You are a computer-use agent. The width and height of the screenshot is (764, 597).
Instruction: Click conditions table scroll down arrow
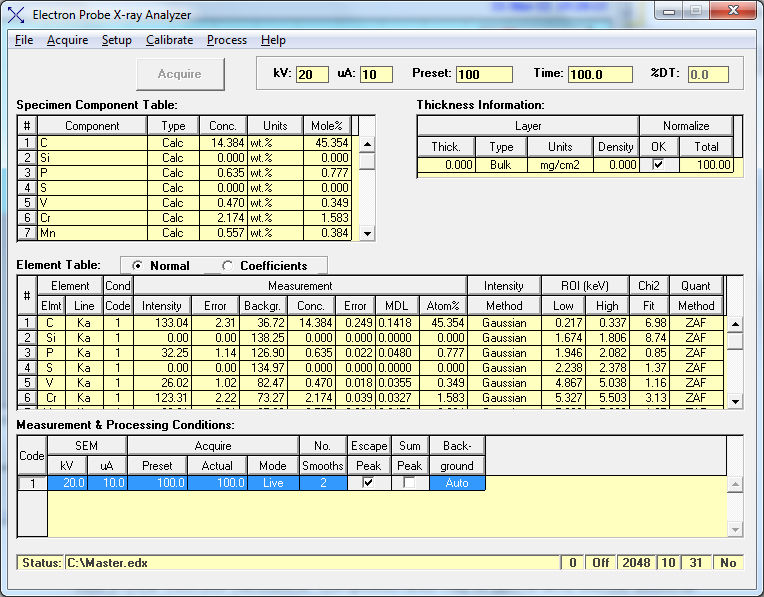735,529
